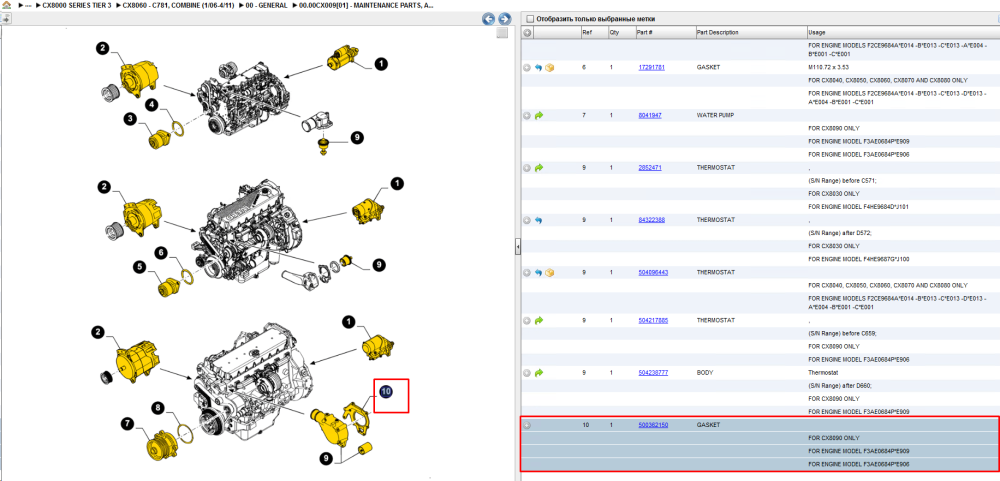Image resolution: width=1000 pixels, height=481 pixels.
Task: Click '(S/N Range) after D572;' usage text
Action: [x=839, y=233]
